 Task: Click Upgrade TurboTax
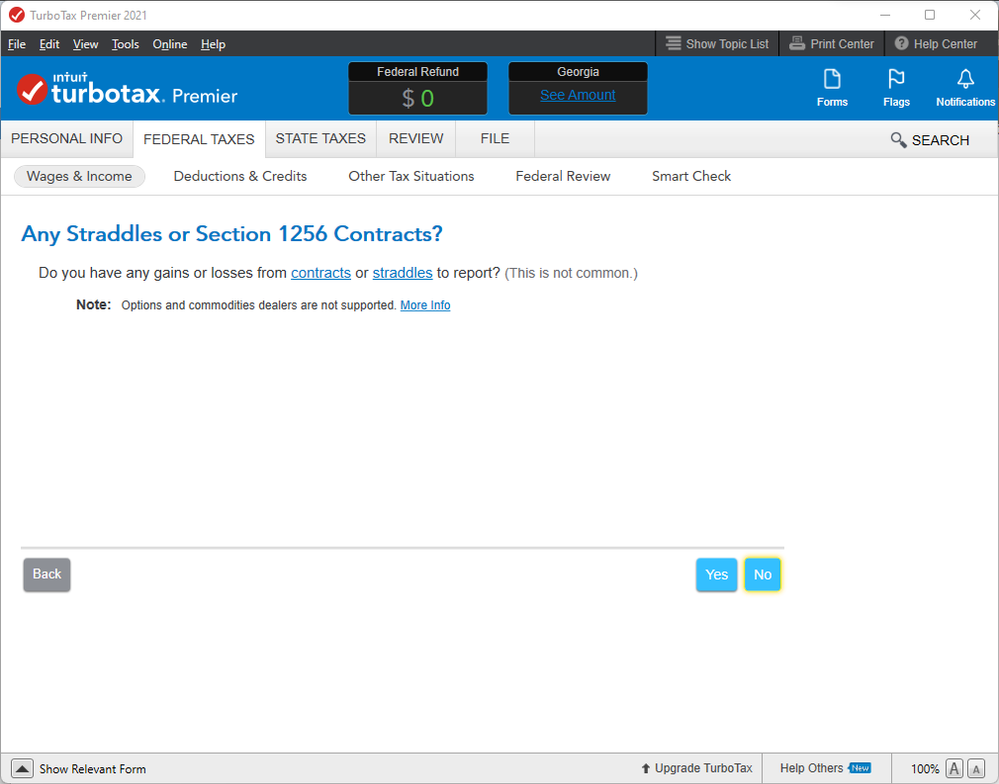[x=697, y=768]
